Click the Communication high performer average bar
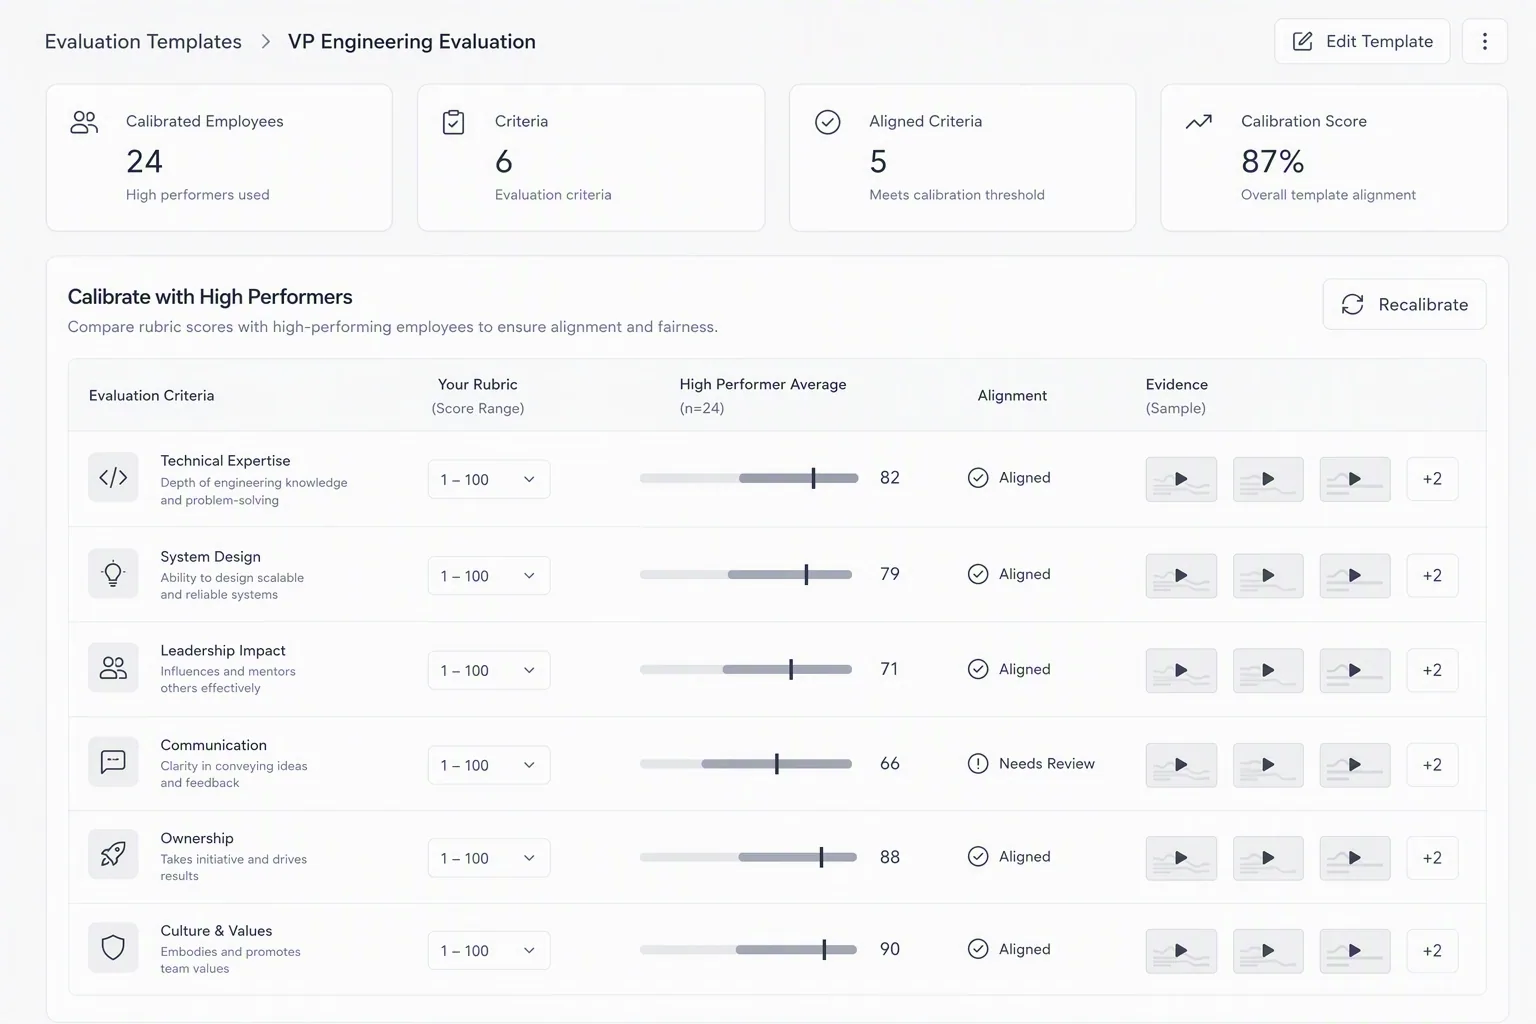 (746, 764)
